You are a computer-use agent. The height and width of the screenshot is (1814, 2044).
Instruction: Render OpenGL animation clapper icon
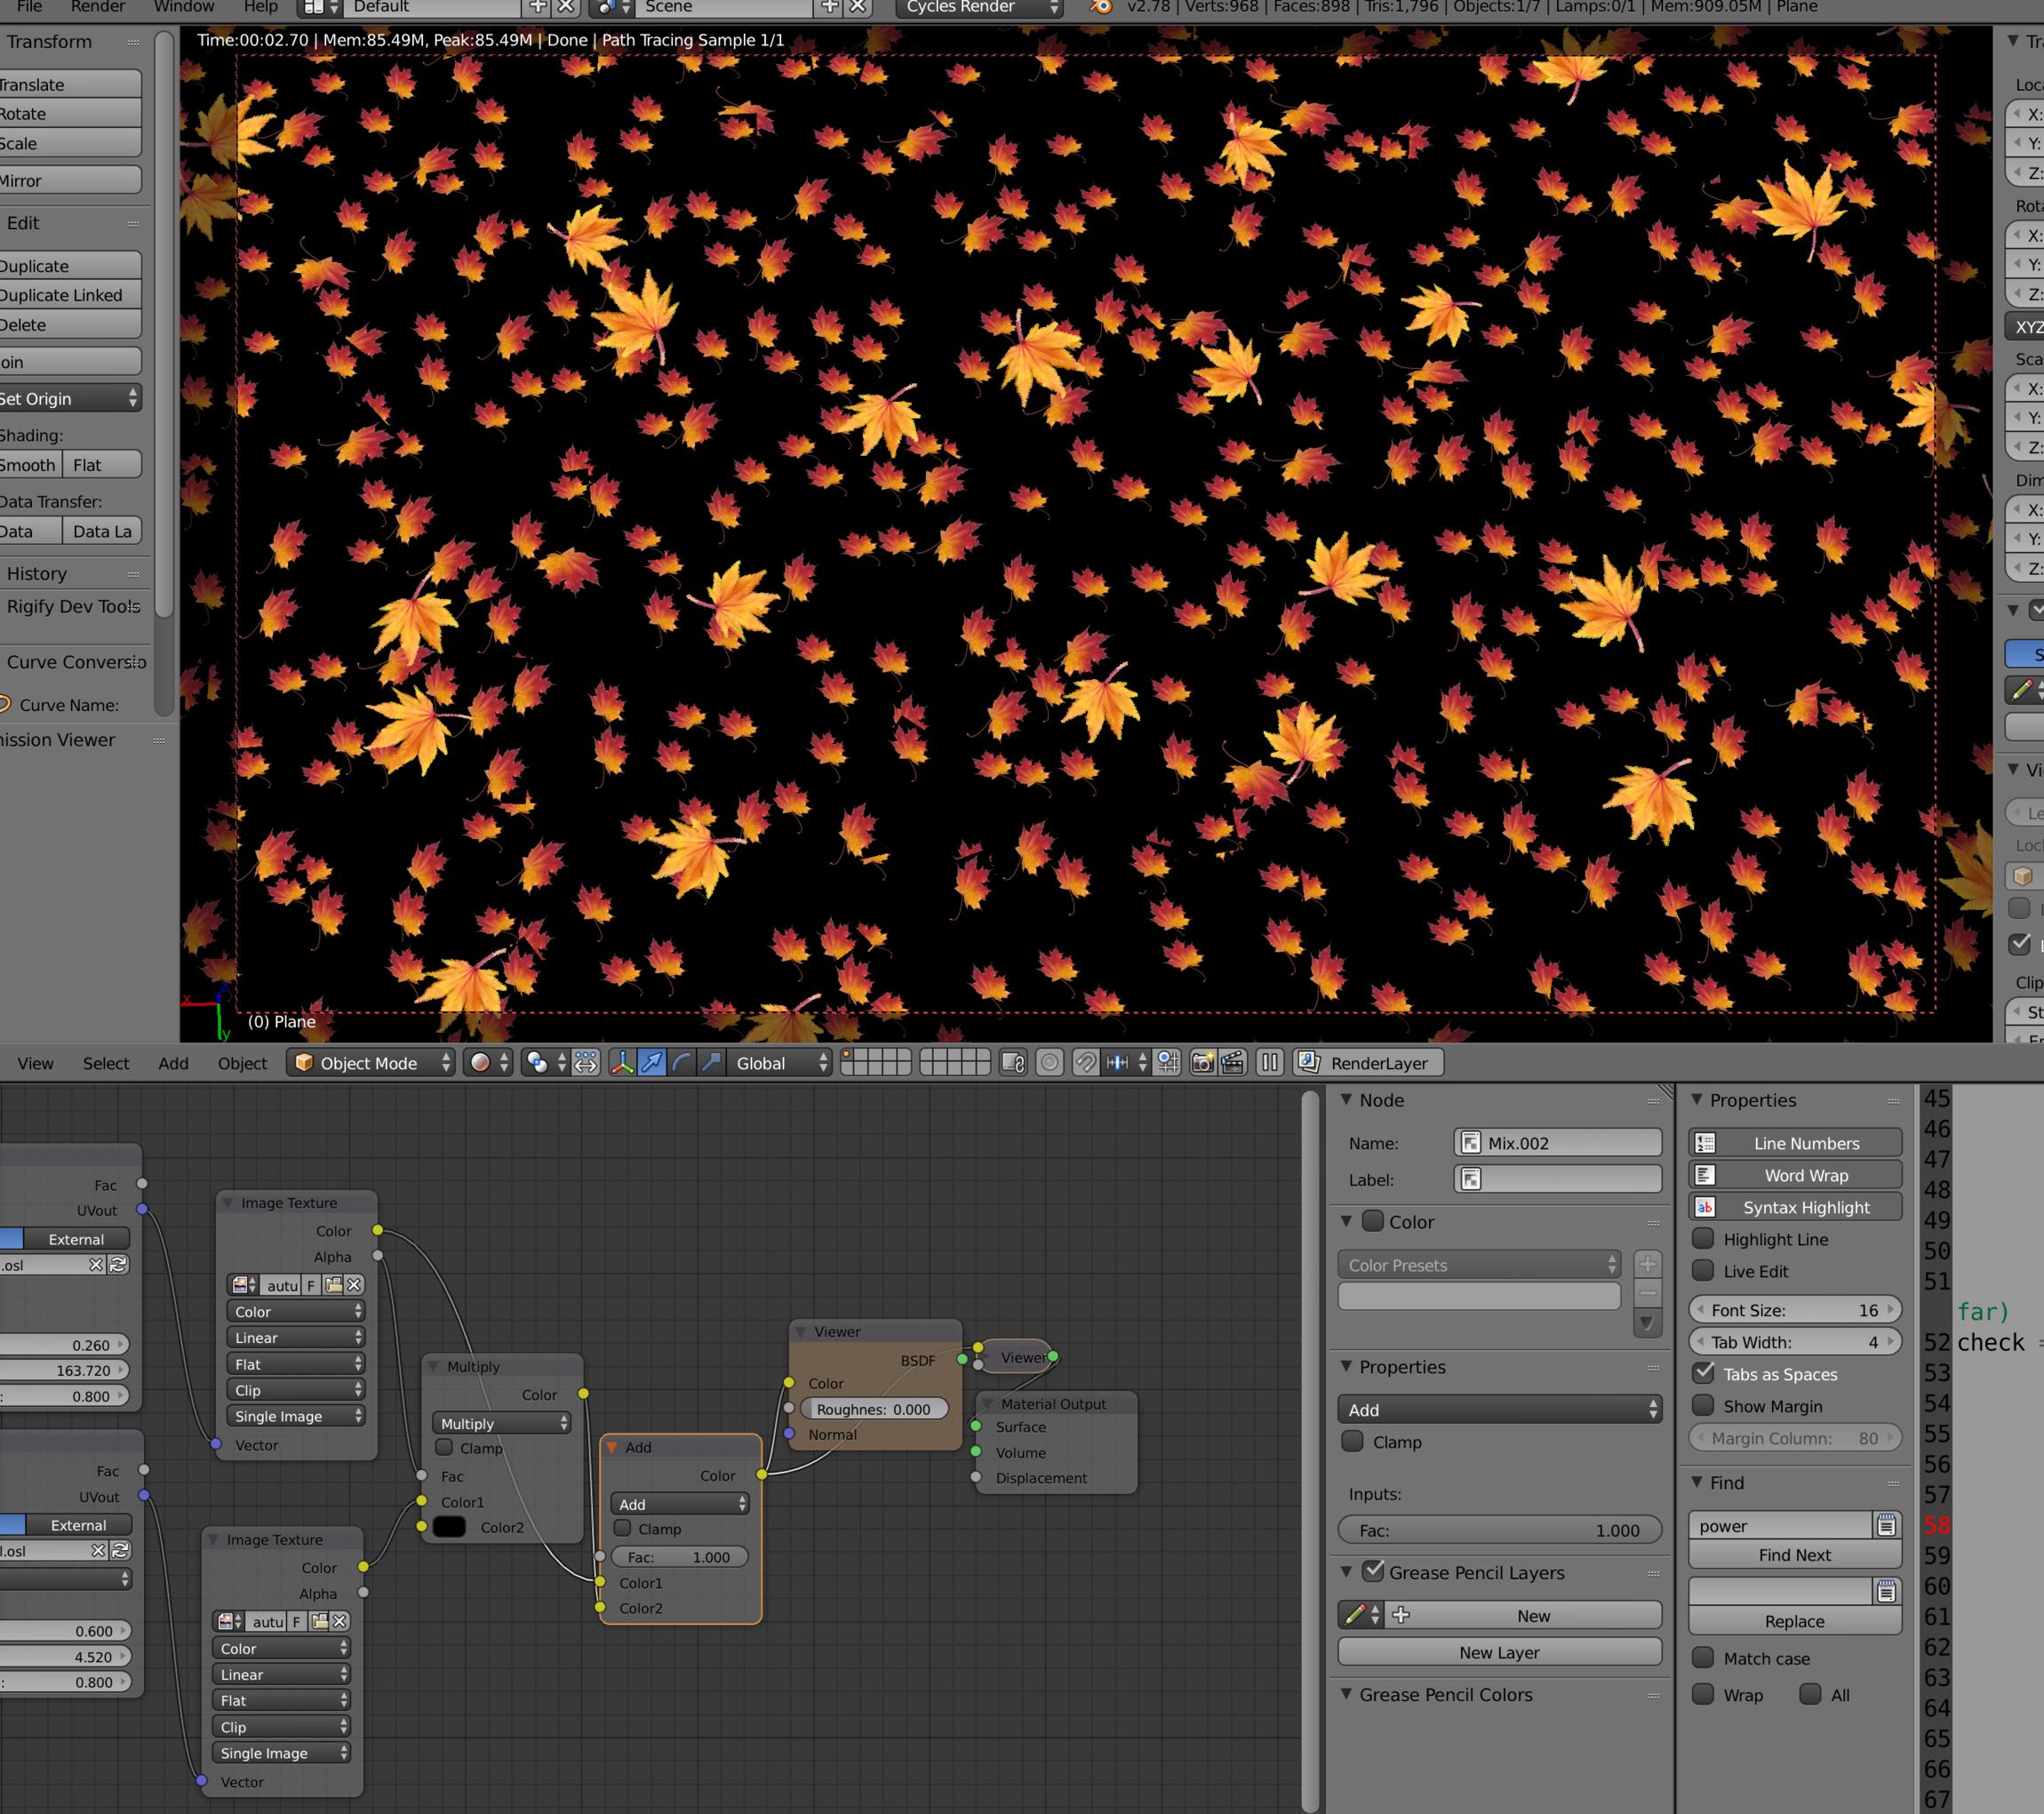coord(1233,1063)
